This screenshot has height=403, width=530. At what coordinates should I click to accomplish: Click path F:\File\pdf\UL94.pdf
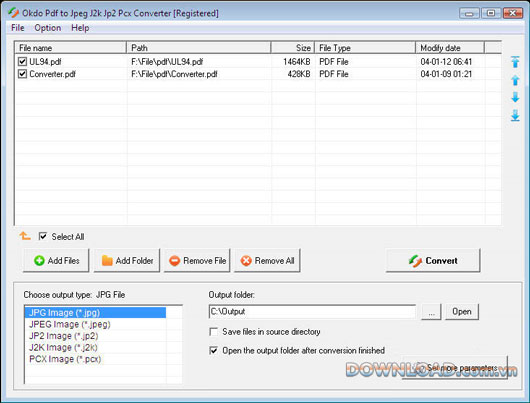[x=167, y=62]
